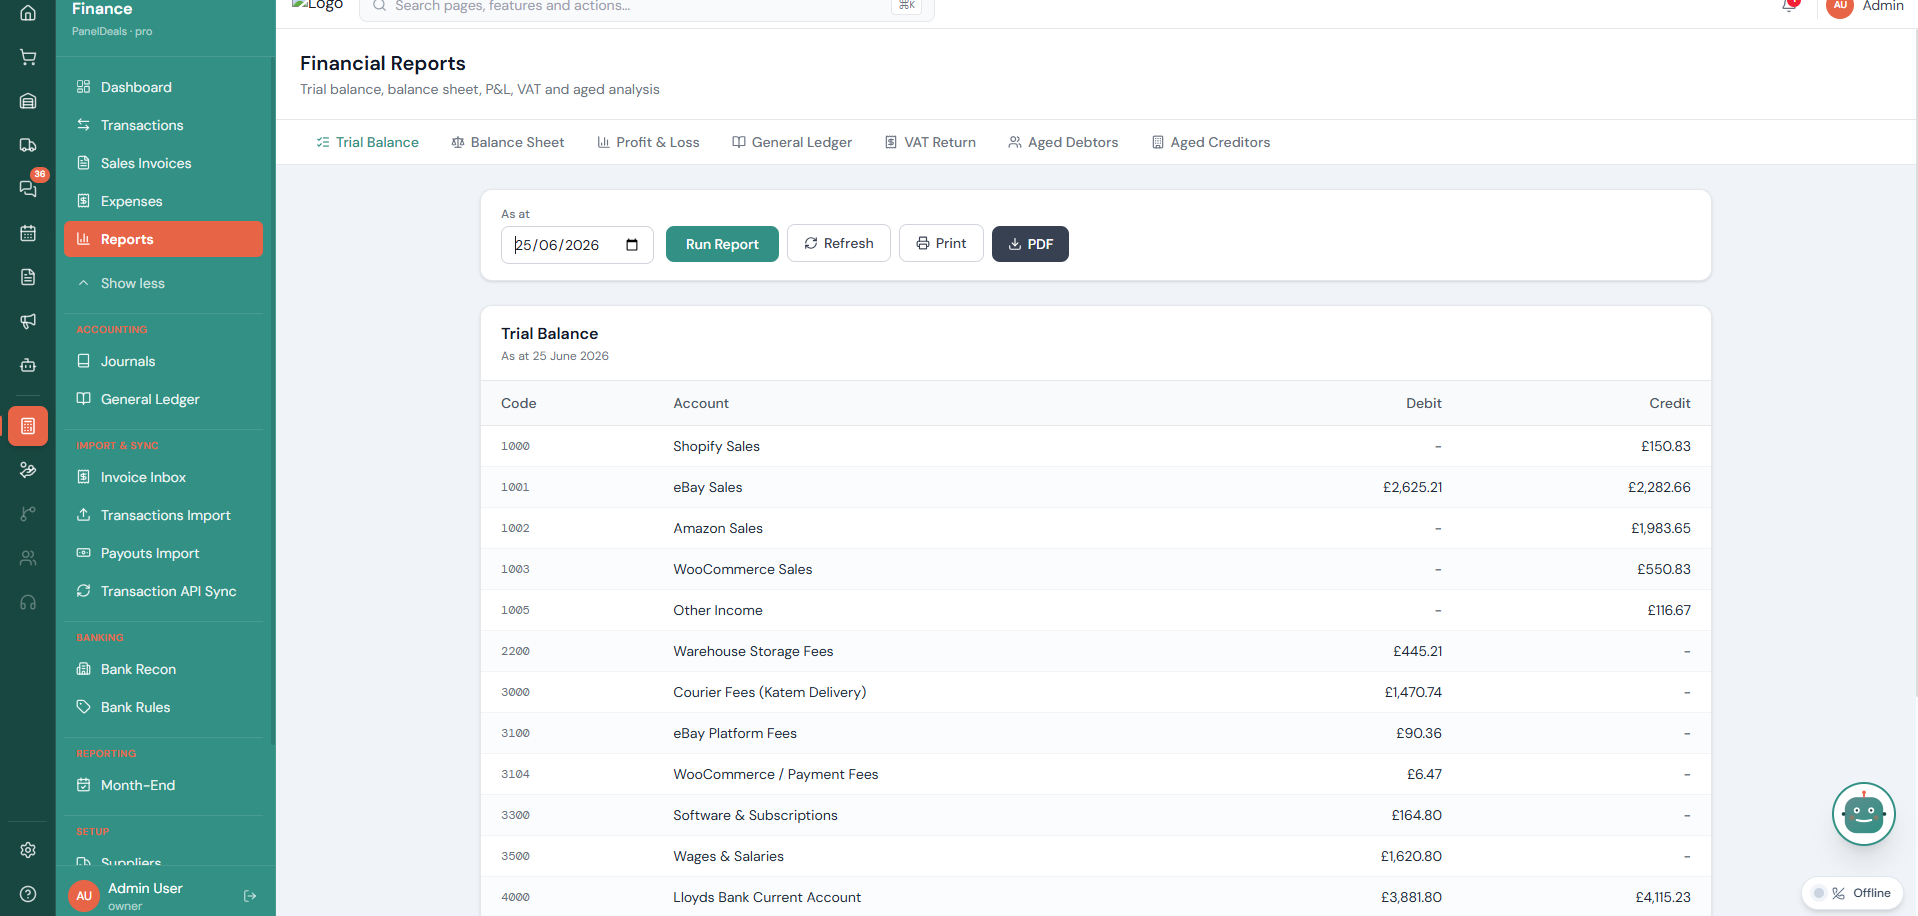Open Expenses in the sidebar
This screenshot has width=1918, height=916.
click(163, 201)
